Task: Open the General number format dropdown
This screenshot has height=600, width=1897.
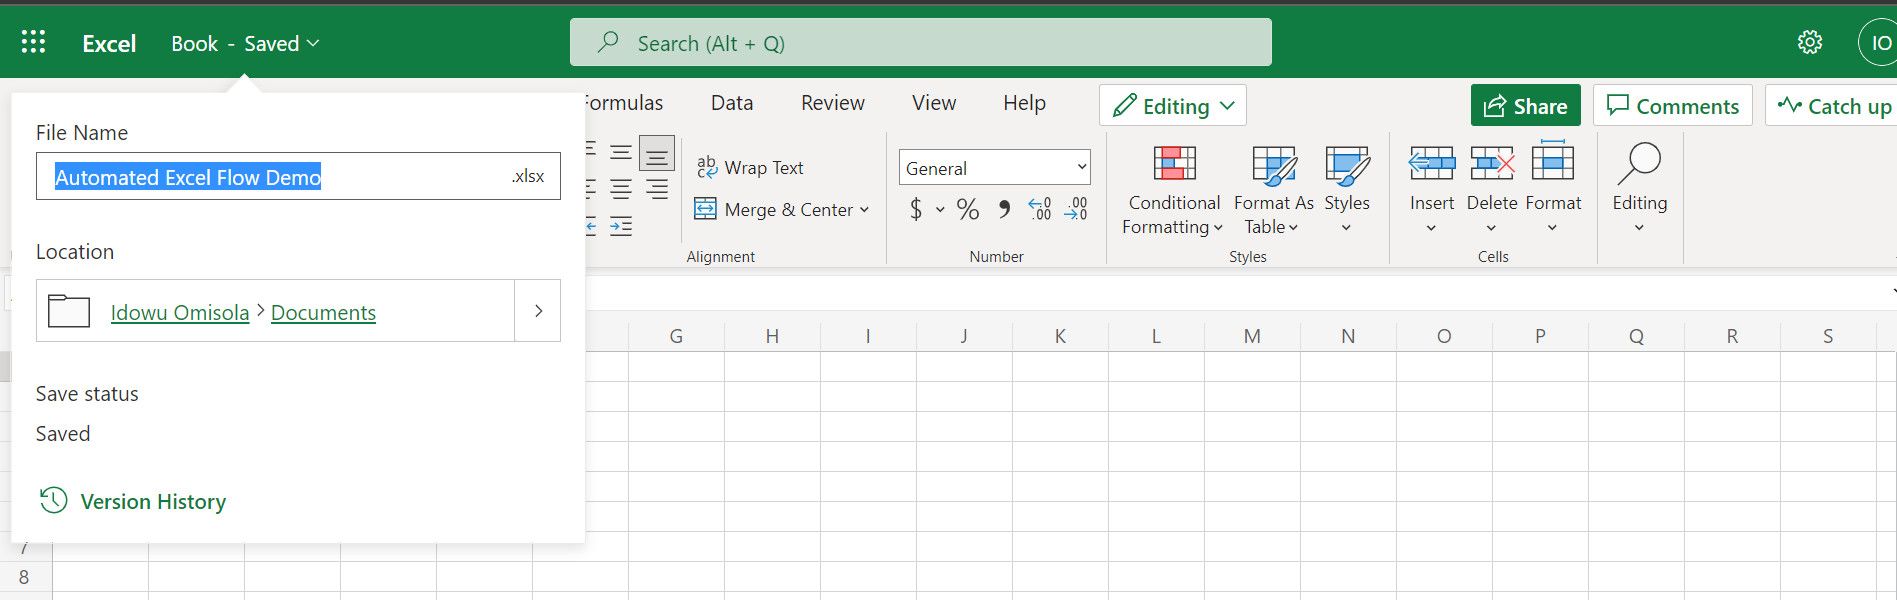Action: [994, 168]
